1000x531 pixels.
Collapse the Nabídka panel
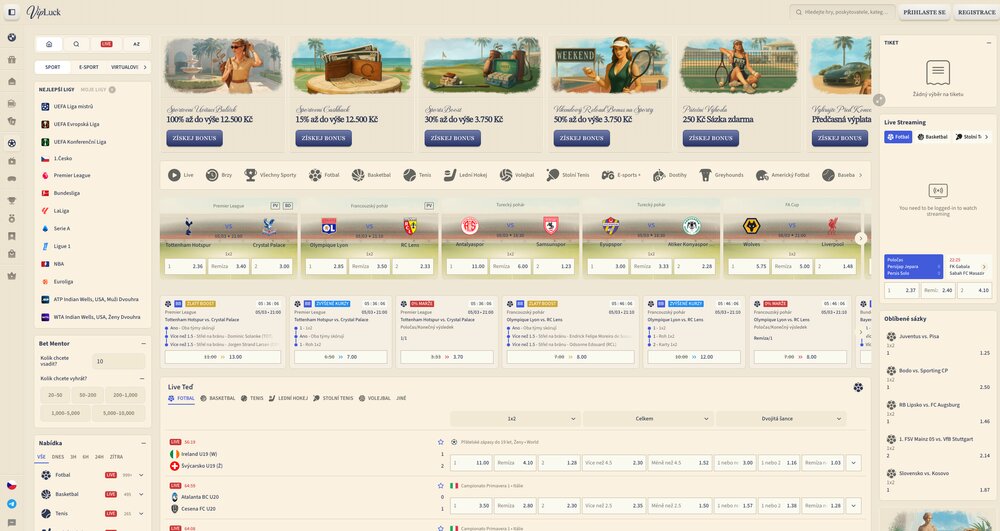click(x=143, y=443)
